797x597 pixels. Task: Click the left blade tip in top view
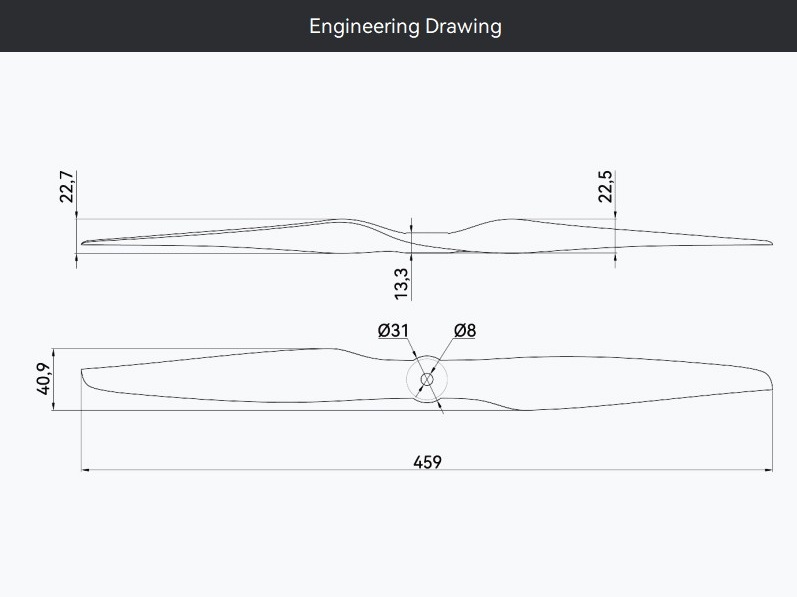pos(88,381)
